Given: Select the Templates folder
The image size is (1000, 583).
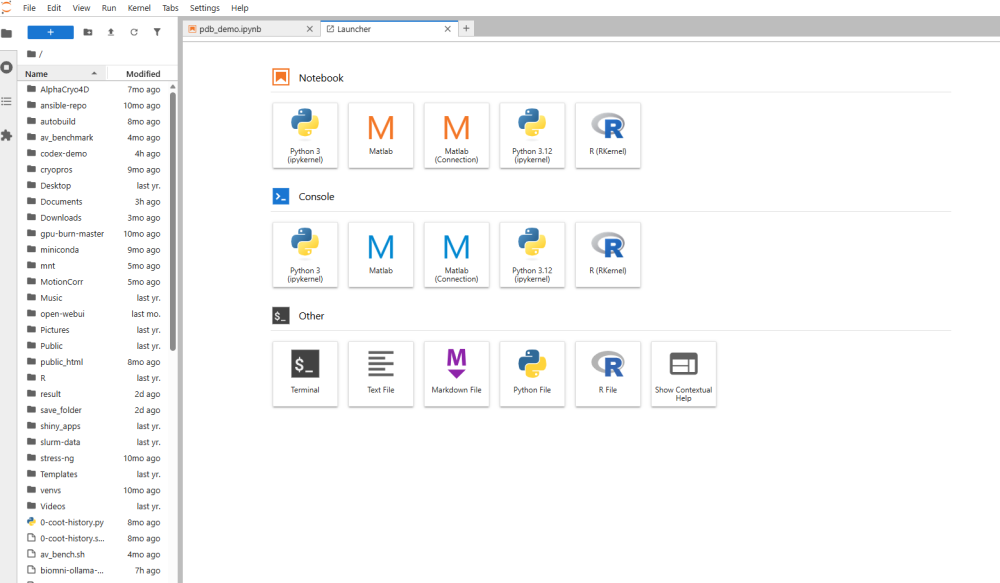Looking at the screenshot, I should click(93, 474).
